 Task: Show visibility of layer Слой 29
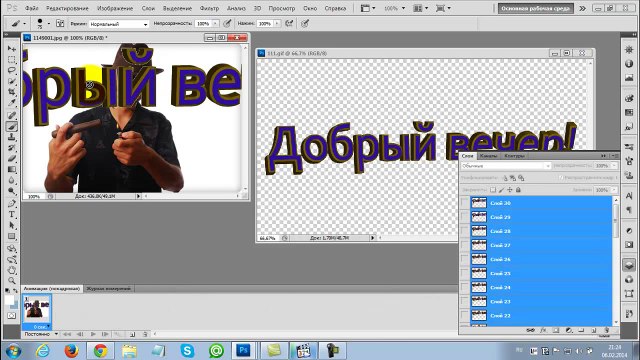pyautogui.click(x=464, y=217)
